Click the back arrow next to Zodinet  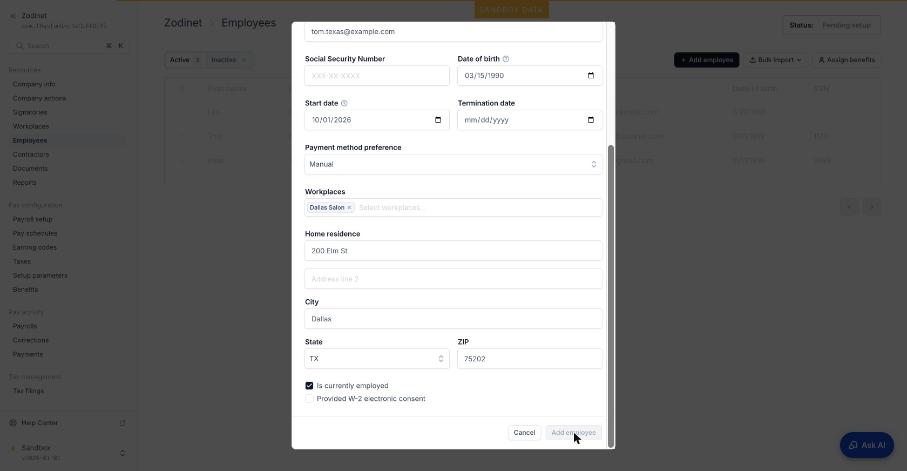coord(13,16)
